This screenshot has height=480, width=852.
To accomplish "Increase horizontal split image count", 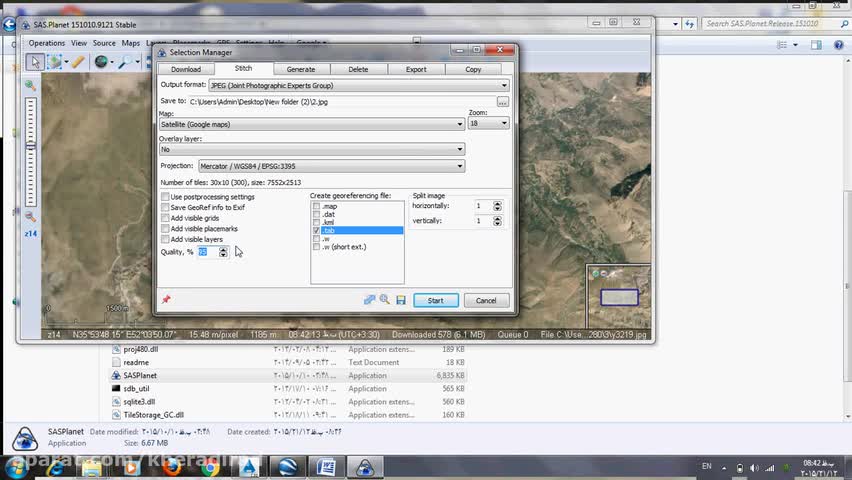I will (x=497, y=203).
